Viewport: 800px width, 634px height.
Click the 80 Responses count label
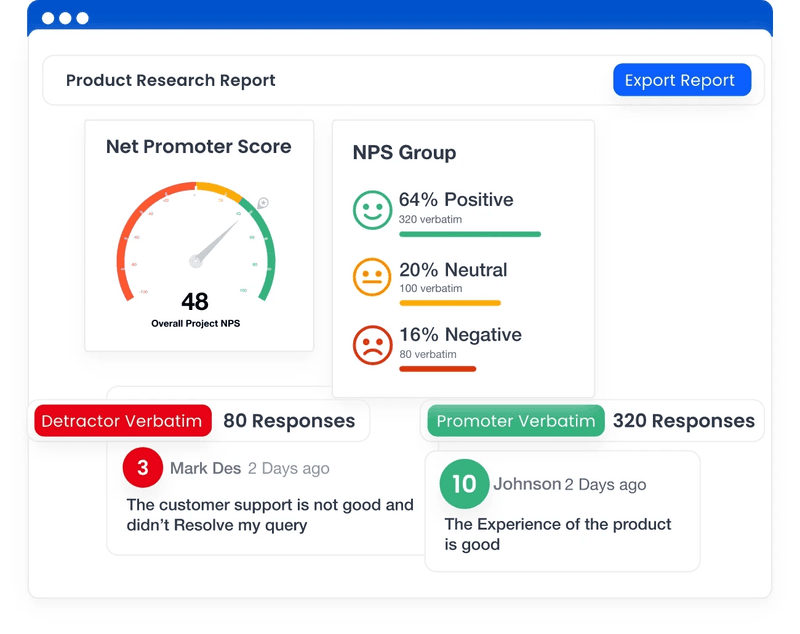click(x=289, y=421)
